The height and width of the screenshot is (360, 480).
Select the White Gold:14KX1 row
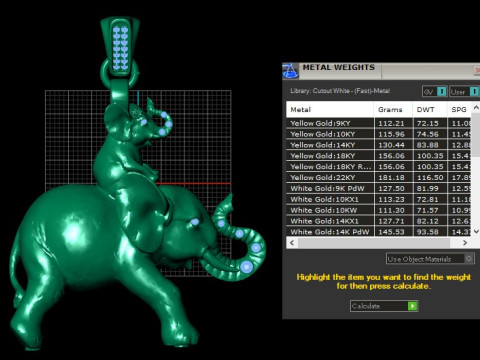(x=379, y=221)
